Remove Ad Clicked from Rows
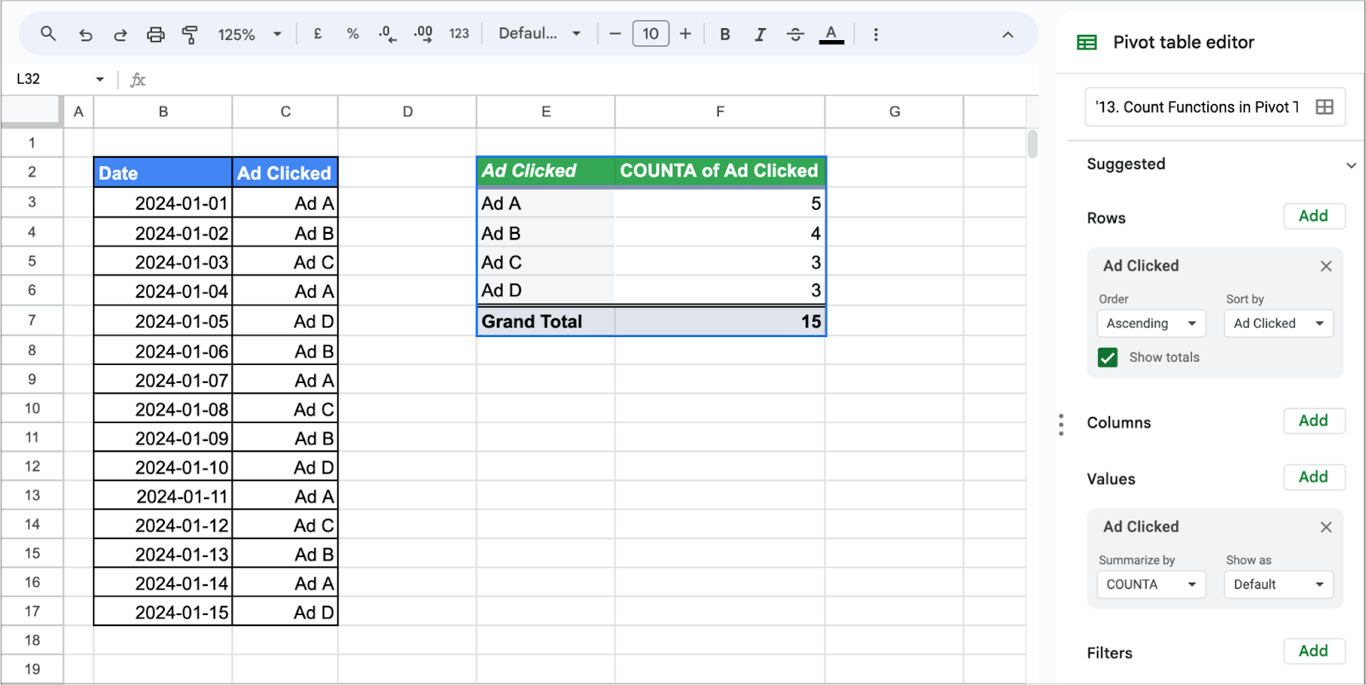The height and width of the screenshot is (685, 1366). click(x=1326, y=266)
